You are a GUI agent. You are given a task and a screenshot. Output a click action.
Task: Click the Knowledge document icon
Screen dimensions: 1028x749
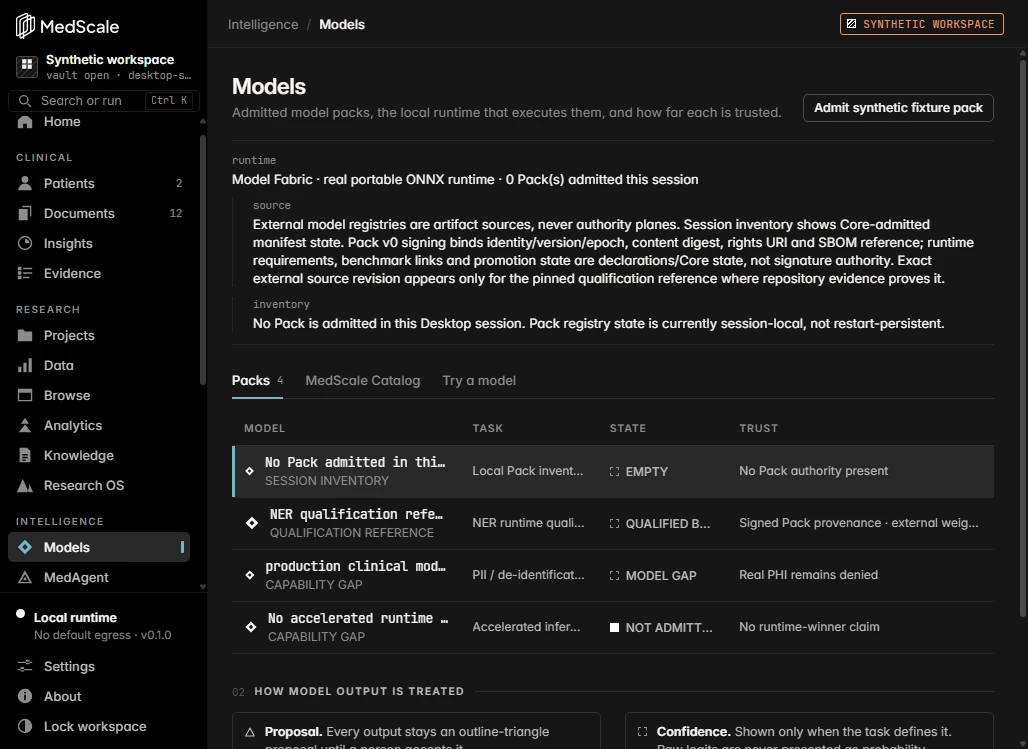[25, 456]
